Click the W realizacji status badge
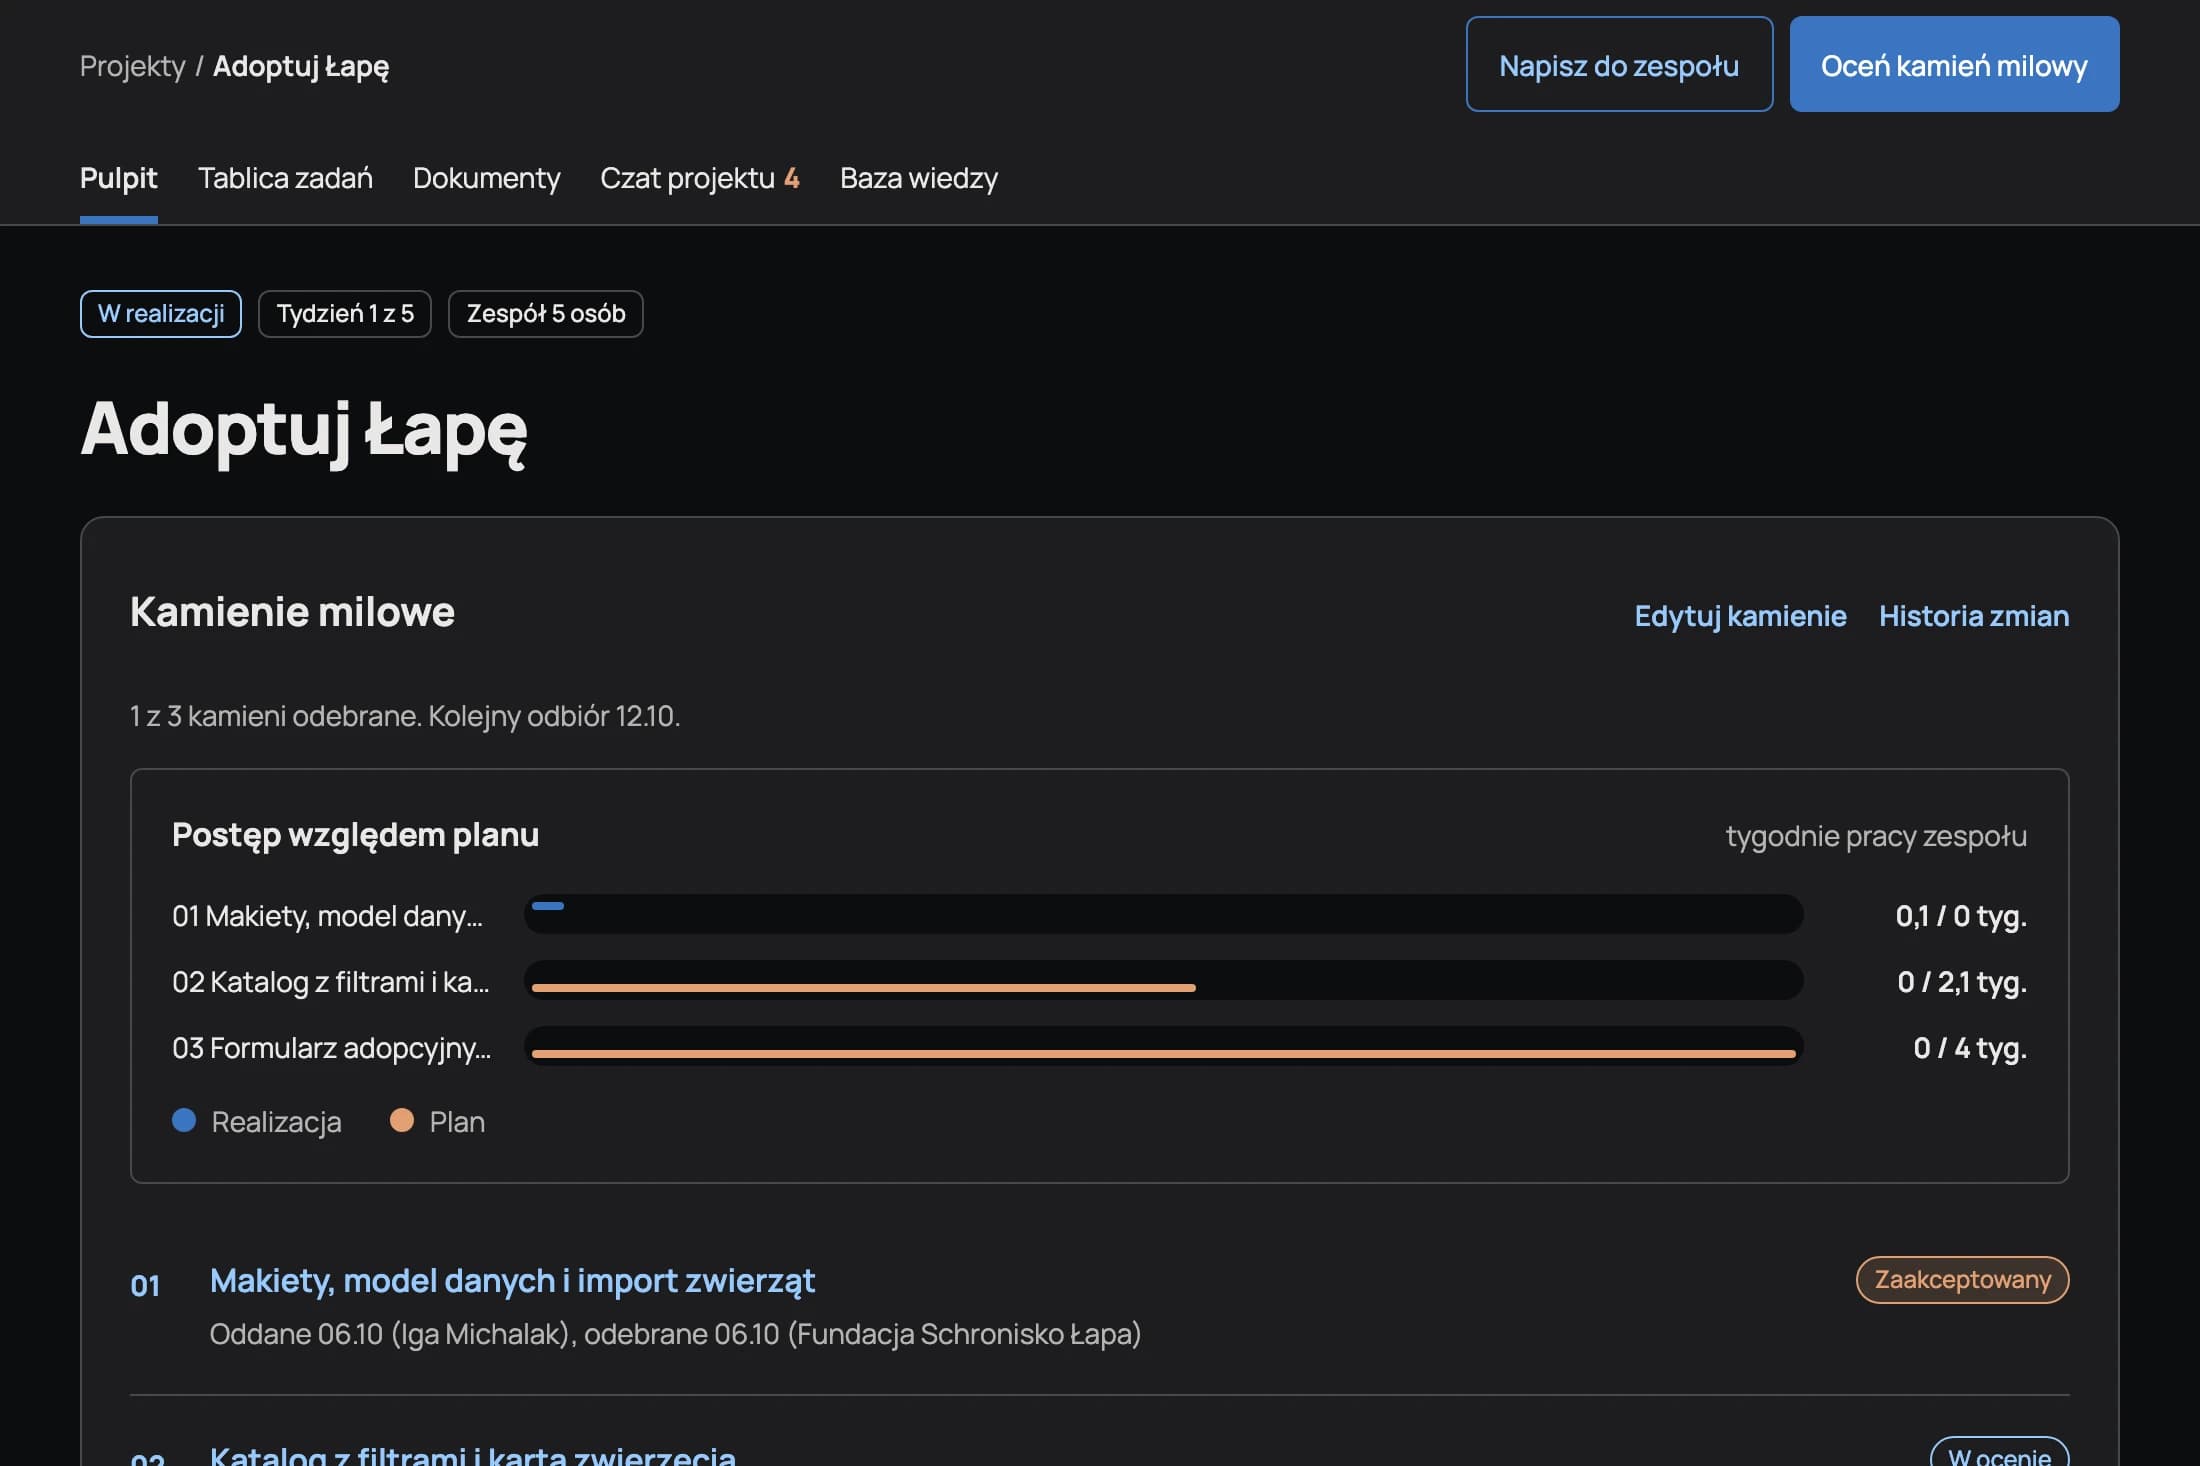Image resolution: width=2200 pixels, height=1466 pixels. (161, 314)
